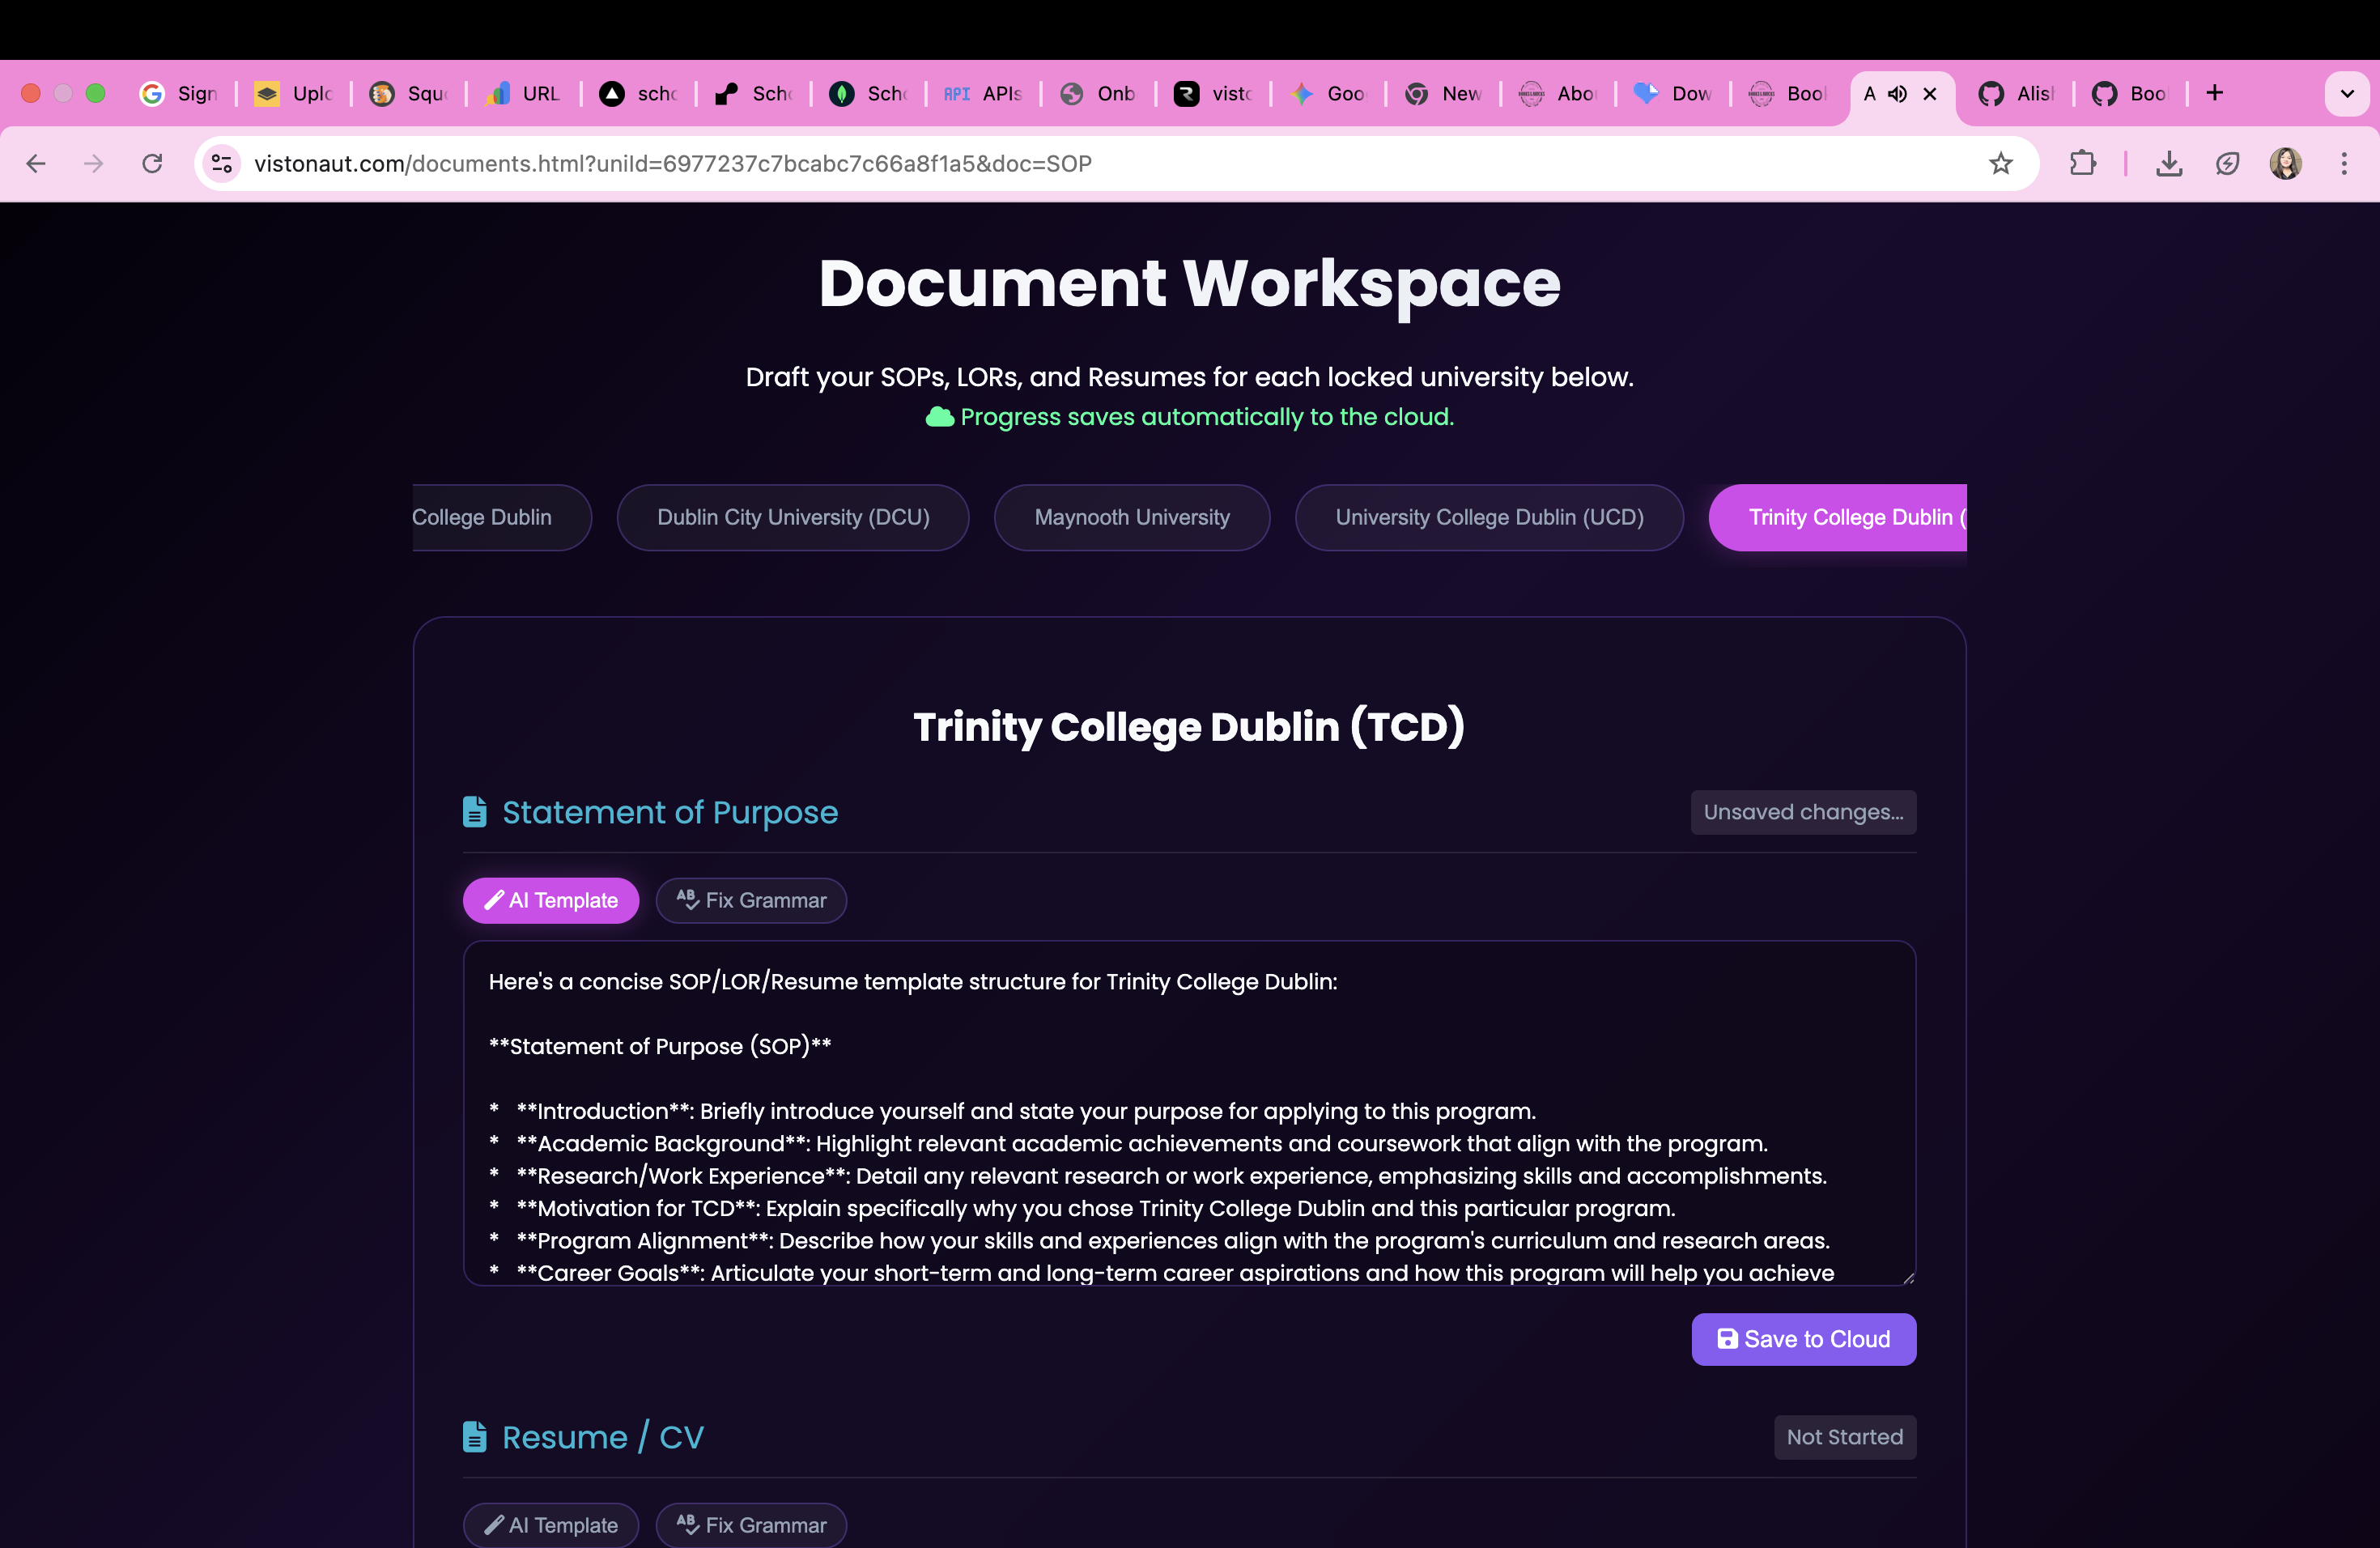Switch to the Uplo tab

pos(294,93)
